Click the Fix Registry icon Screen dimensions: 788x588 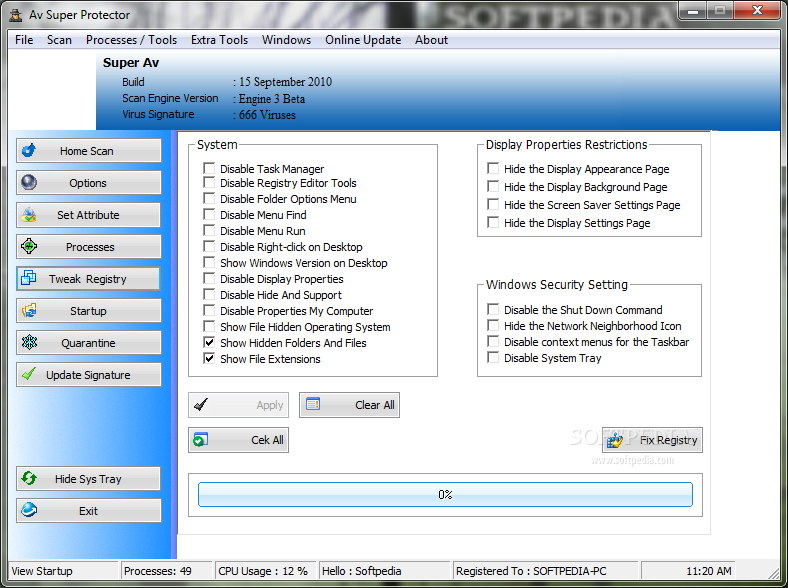click(x=615, y=440)
